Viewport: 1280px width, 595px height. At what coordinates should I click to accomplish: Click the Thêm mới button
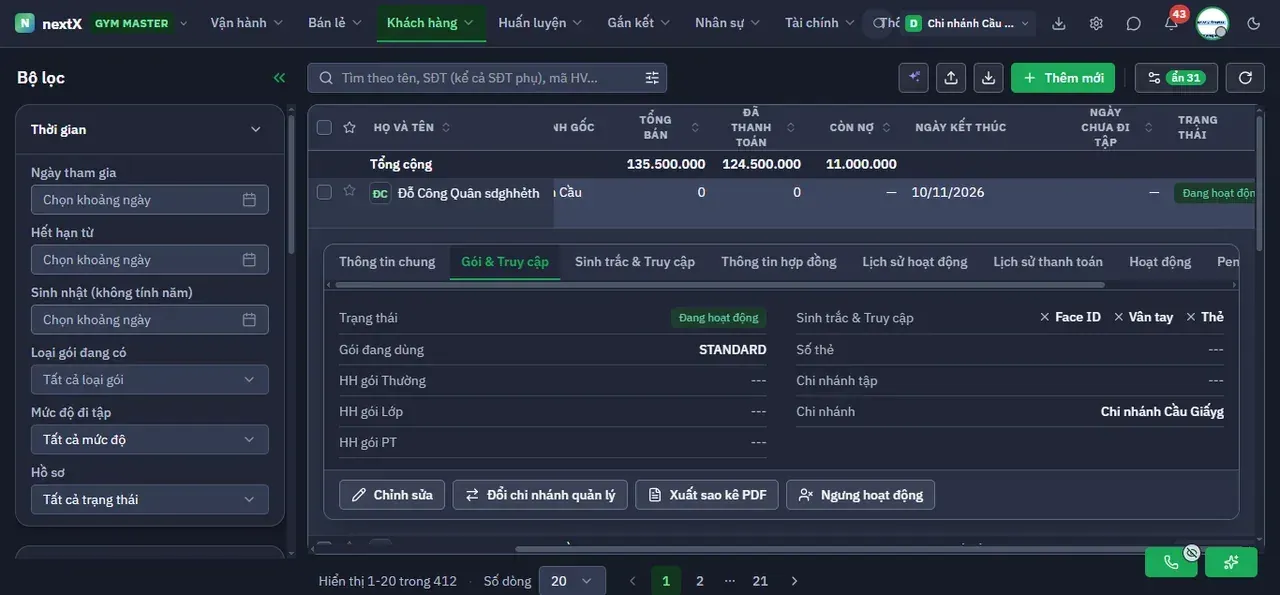(x=1063, y=78)
